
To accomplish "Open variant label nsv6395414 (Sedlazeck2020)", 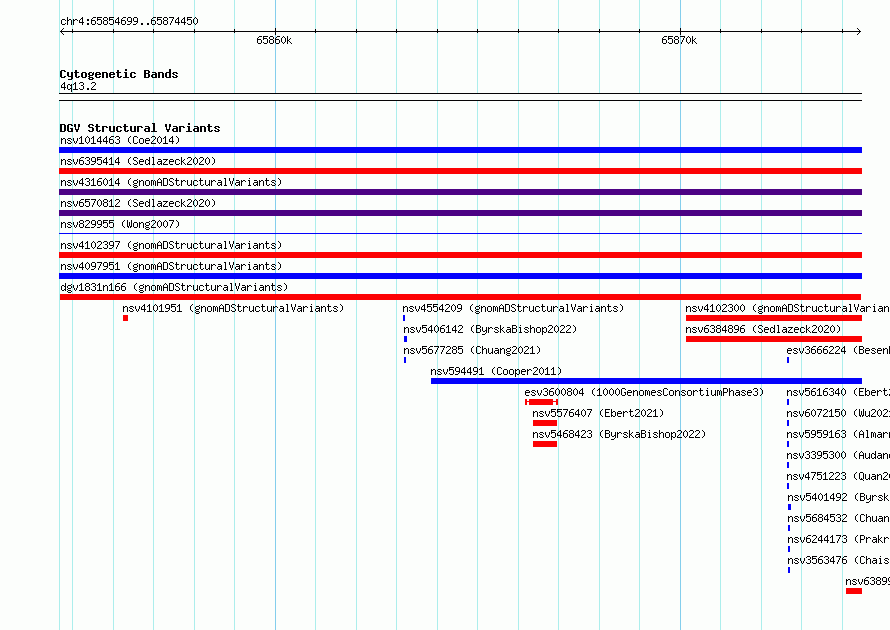I will pos(138,161).
